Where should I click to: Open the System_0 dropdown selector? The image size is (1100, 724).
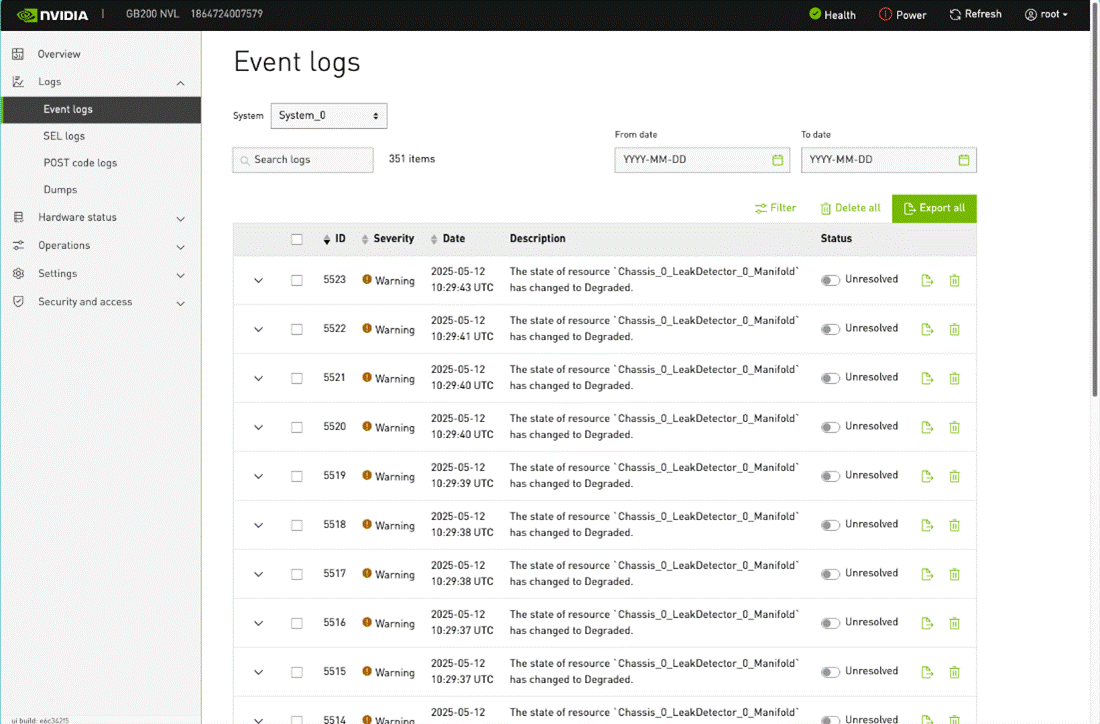[329, 116]
